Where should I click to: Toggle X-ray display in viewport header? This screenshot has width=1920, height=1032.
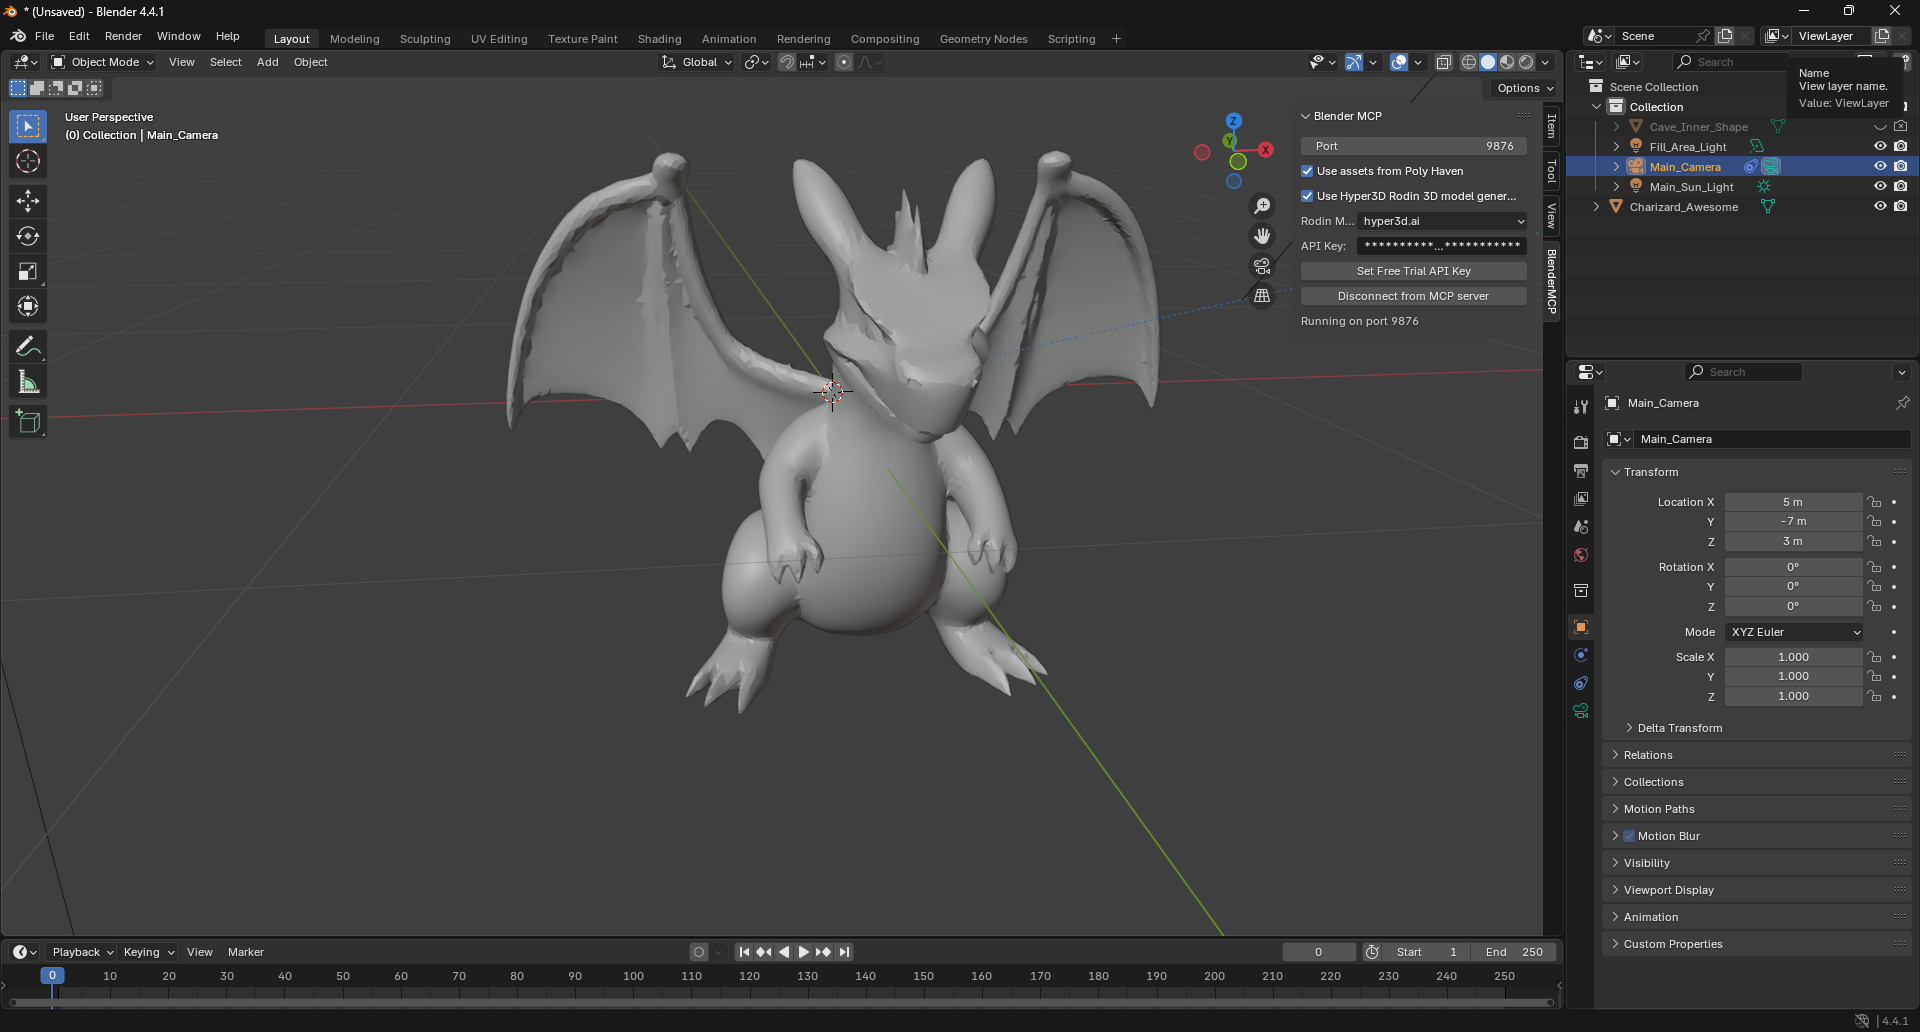(x=1443, y=62)
